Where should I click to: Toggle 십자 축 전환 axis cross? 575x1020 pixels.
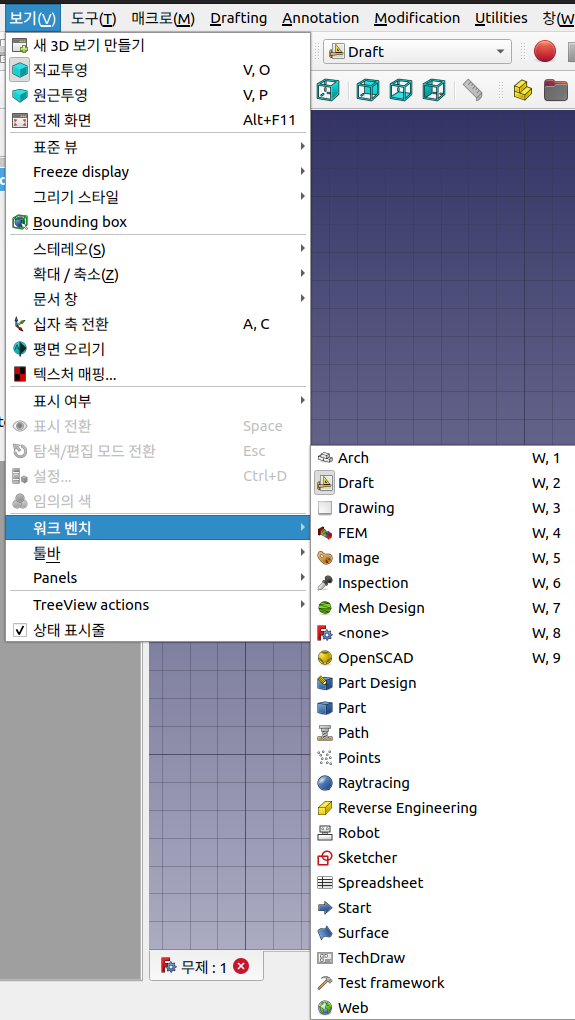158,324
